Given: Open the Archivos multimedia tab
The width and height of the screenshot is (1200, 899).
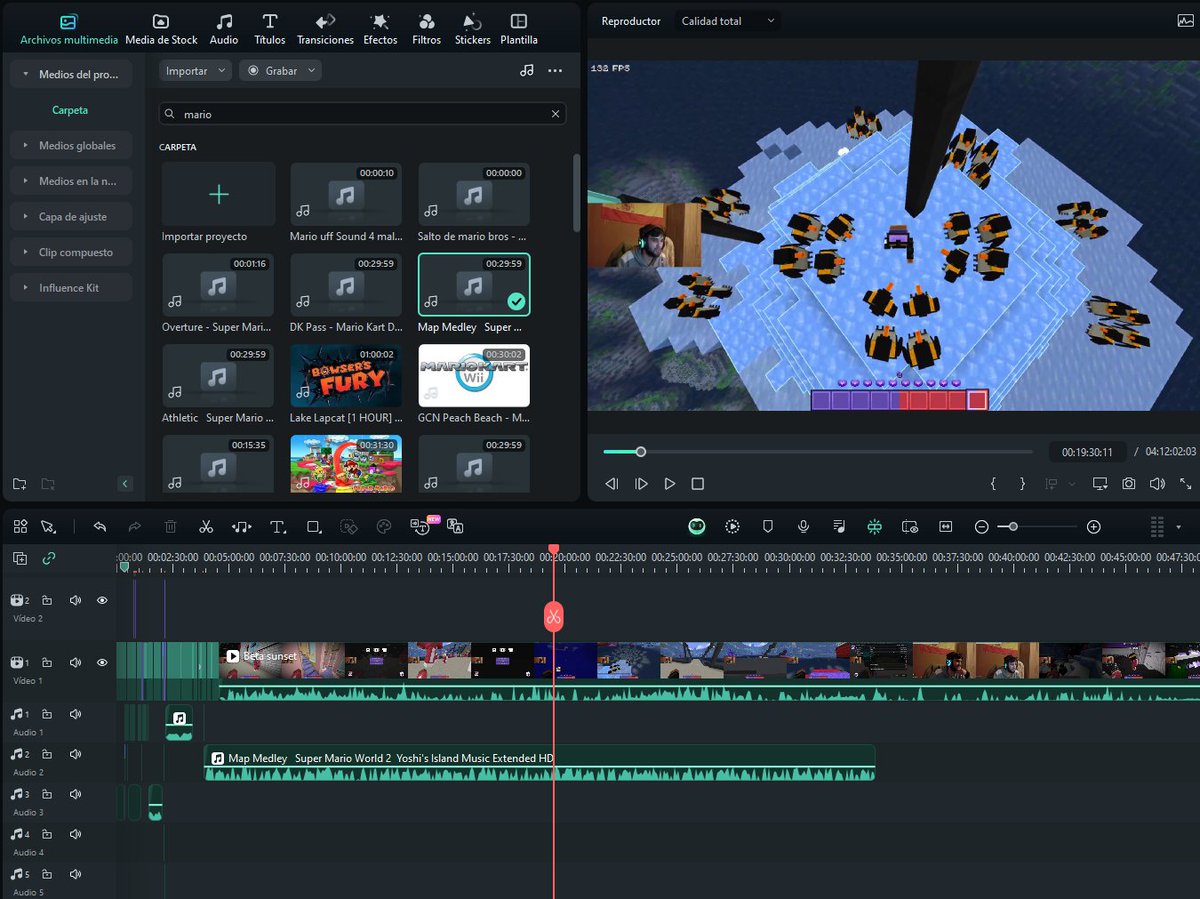Looking at the screenshot, I should point(68,29).
